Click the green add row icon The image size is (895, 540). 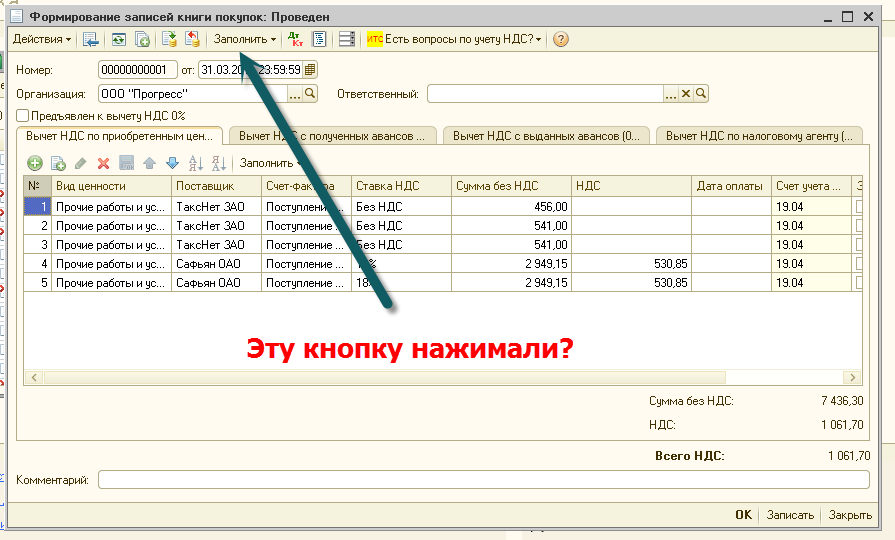34,163
